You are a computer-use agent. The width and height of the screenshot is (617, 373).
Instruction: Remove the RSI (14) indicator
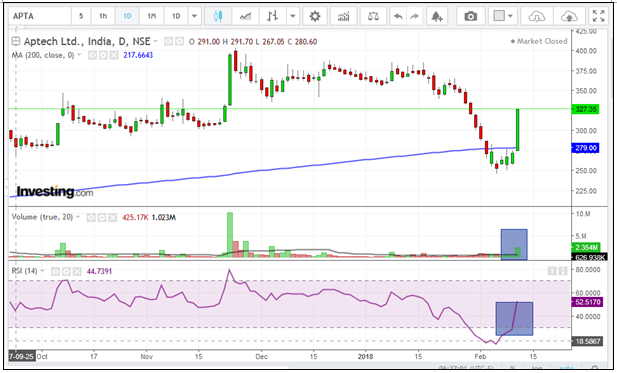click(x=77, y=271)
